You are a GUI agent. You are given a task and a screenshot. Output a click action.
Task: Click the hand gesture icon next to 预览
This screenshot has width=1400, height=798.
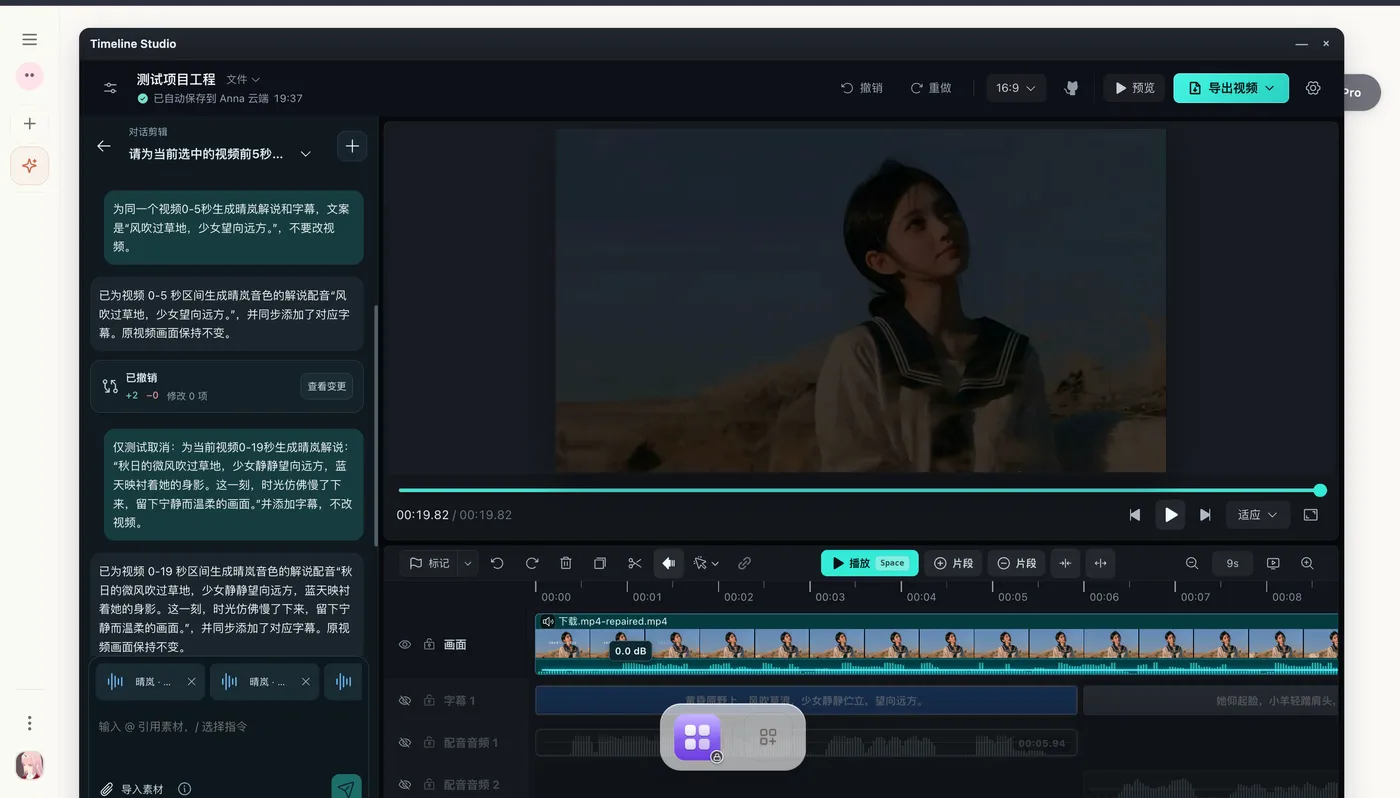(1071, 88)
